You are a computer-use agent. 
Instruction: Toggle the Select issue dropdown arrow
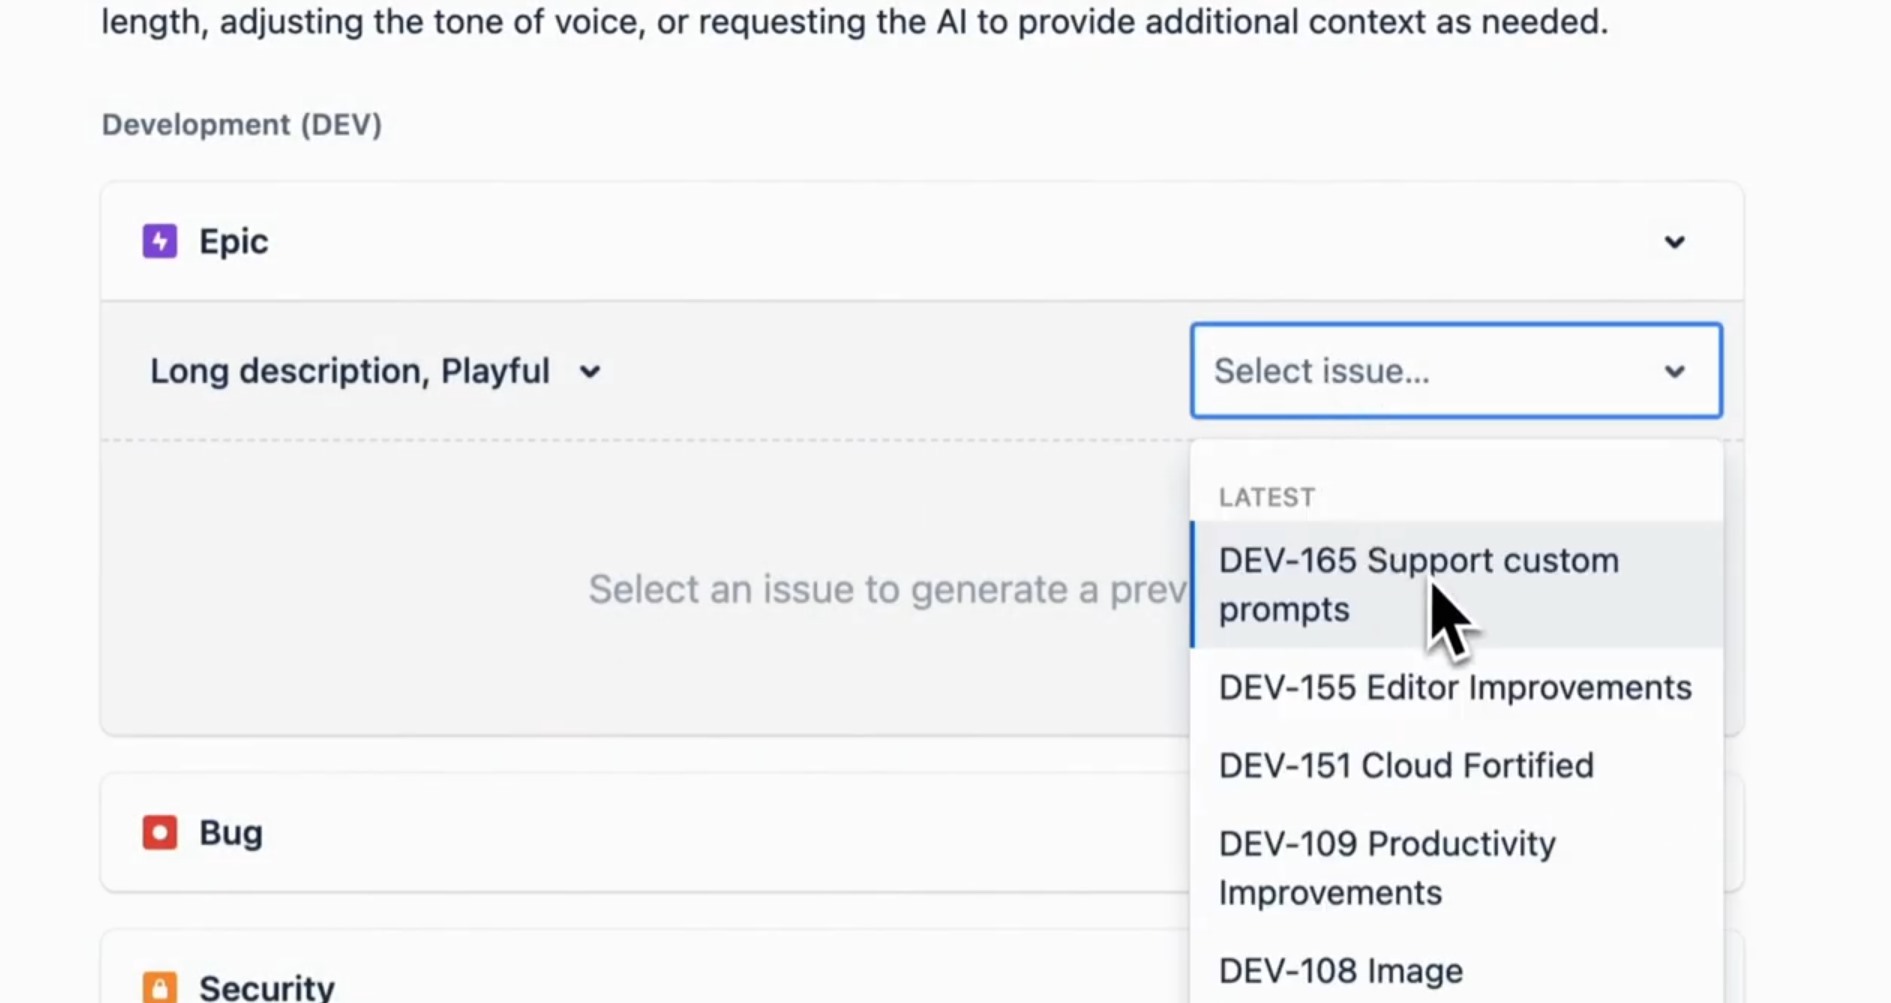pyautogui.click(x=1674, y=371)
